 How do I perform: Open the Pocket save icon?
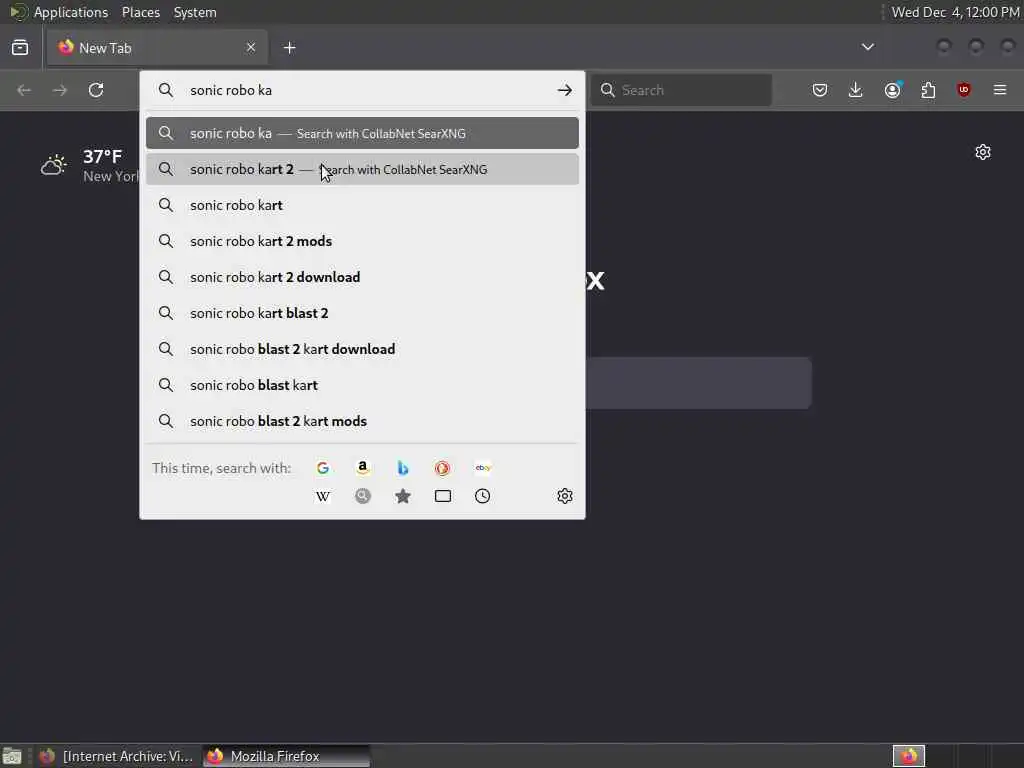820,90
